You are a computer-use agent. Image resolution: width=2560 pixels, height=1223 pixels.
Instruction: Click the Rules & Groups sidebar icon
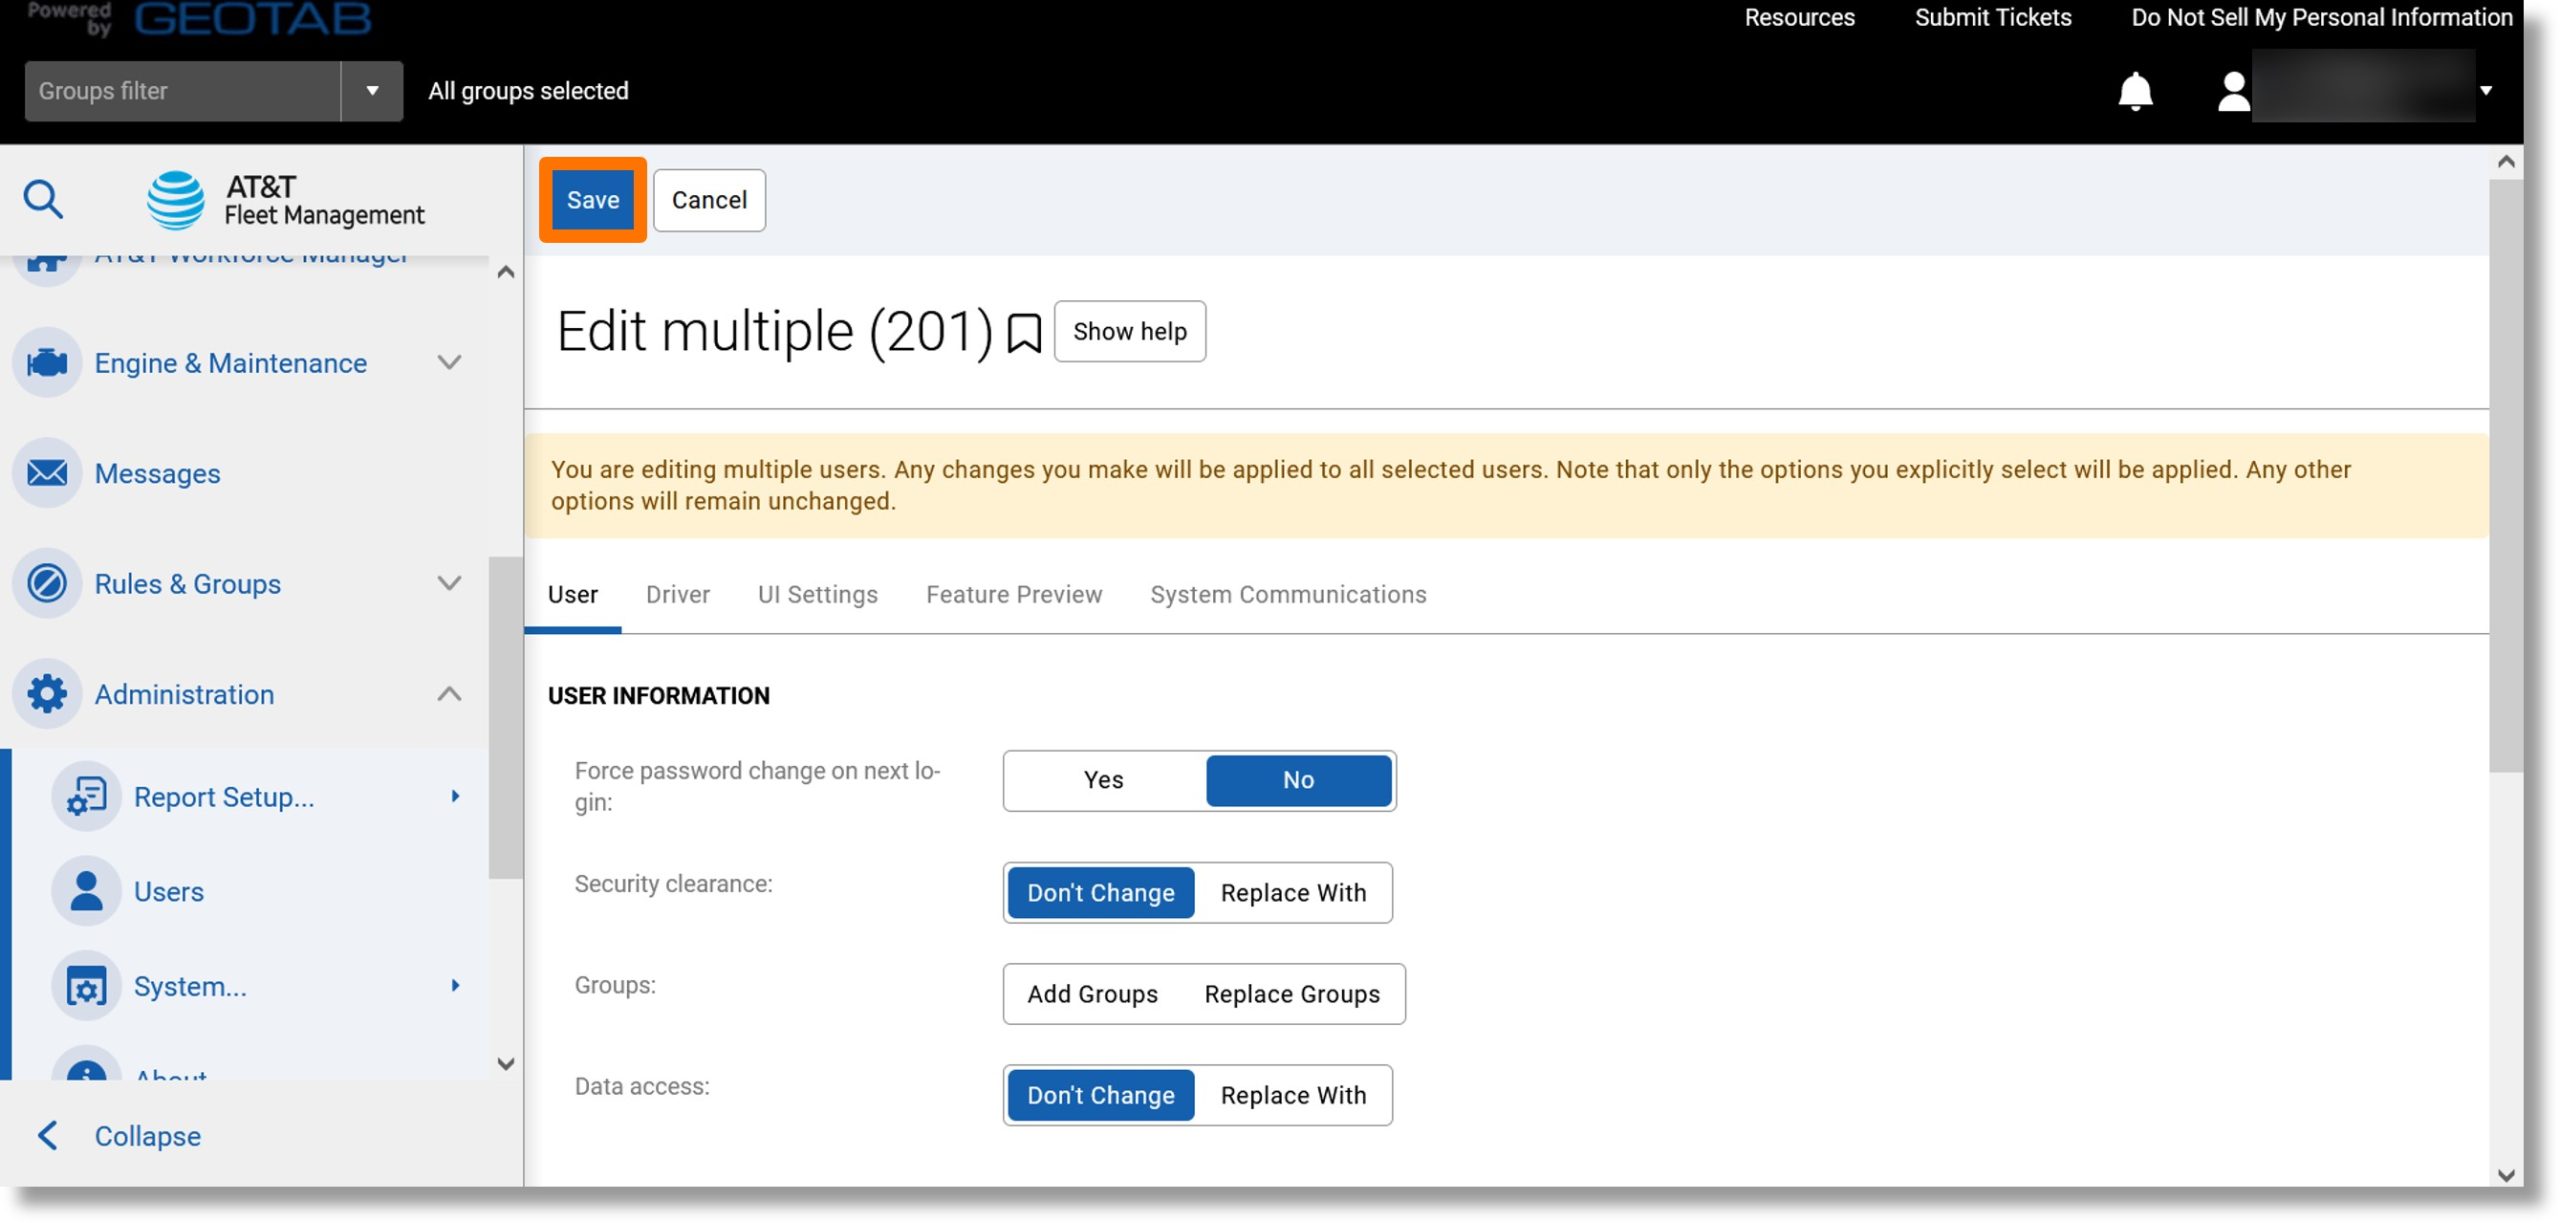point(46,585)
